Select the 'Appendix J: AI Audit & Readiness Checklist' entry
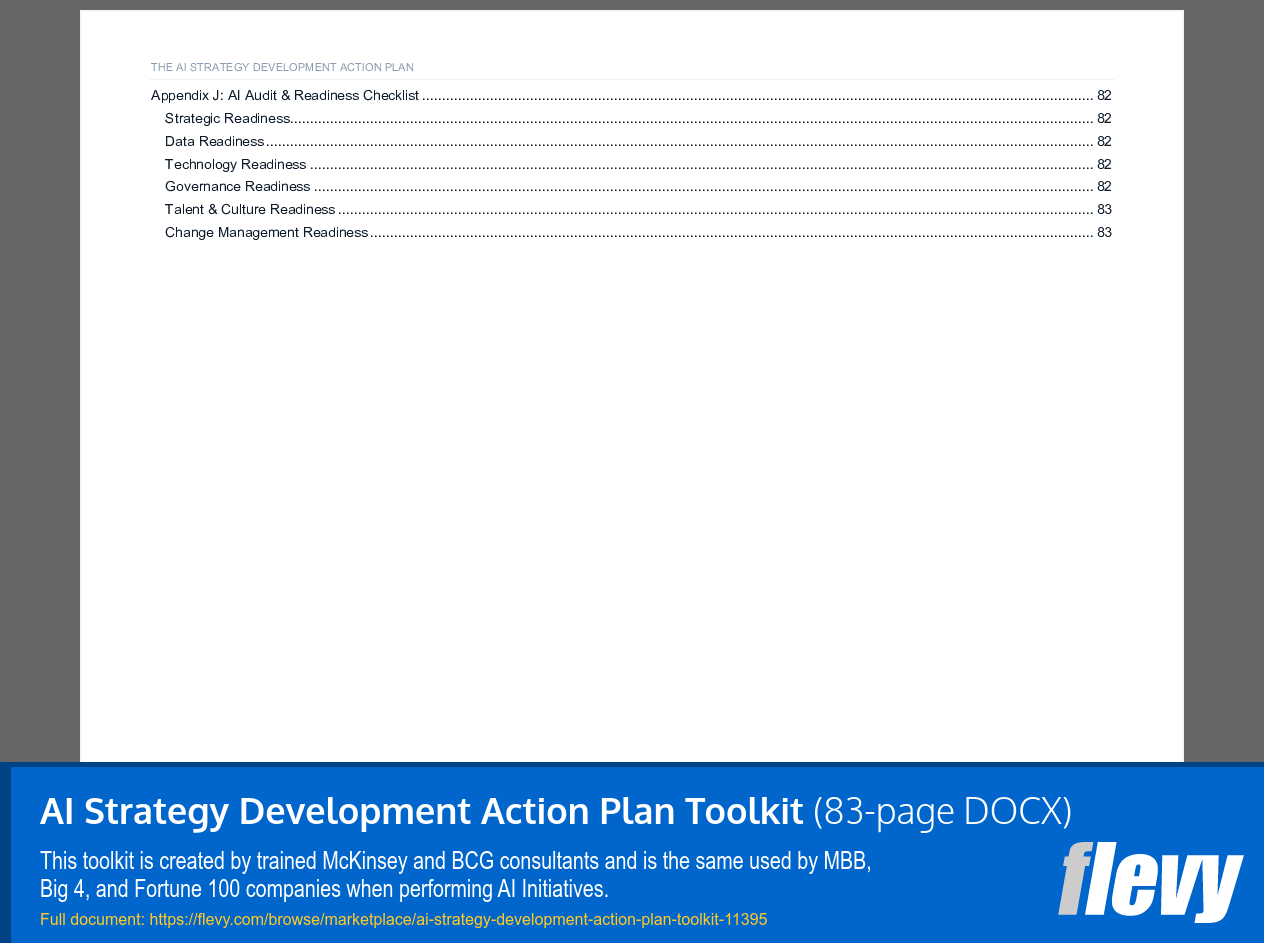Viewport: 1264px width, 943px height. point(284,94)
